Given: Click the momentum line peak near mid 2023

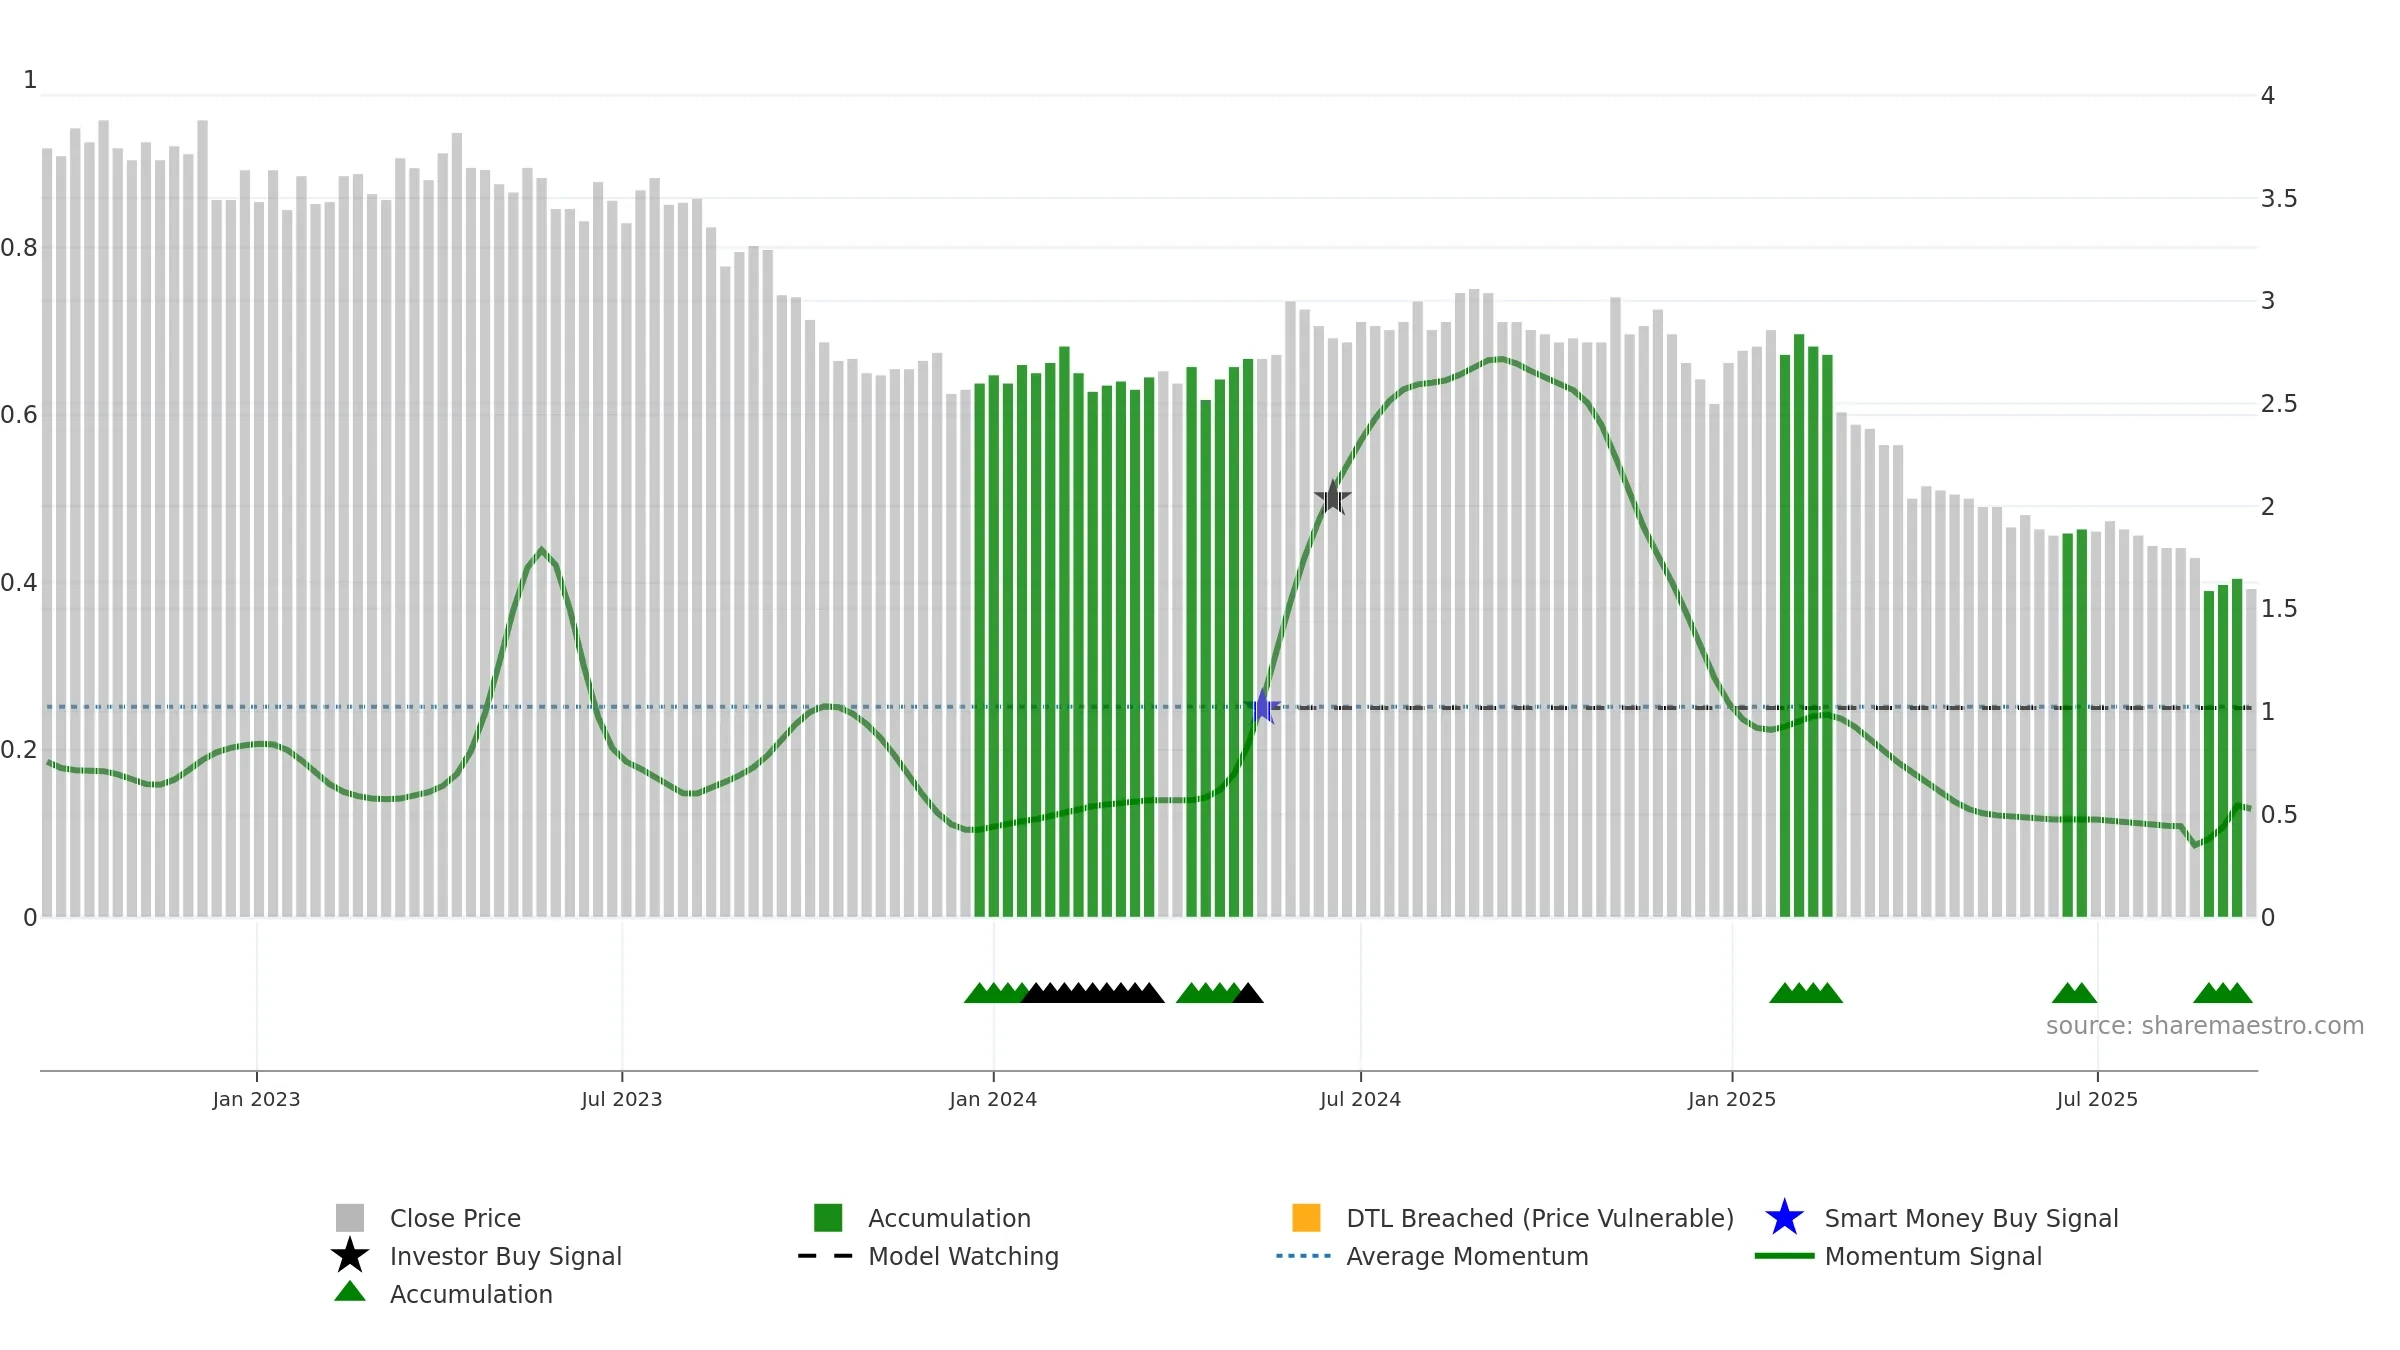Looking at the screenshot, I should [x=541, y=549].
